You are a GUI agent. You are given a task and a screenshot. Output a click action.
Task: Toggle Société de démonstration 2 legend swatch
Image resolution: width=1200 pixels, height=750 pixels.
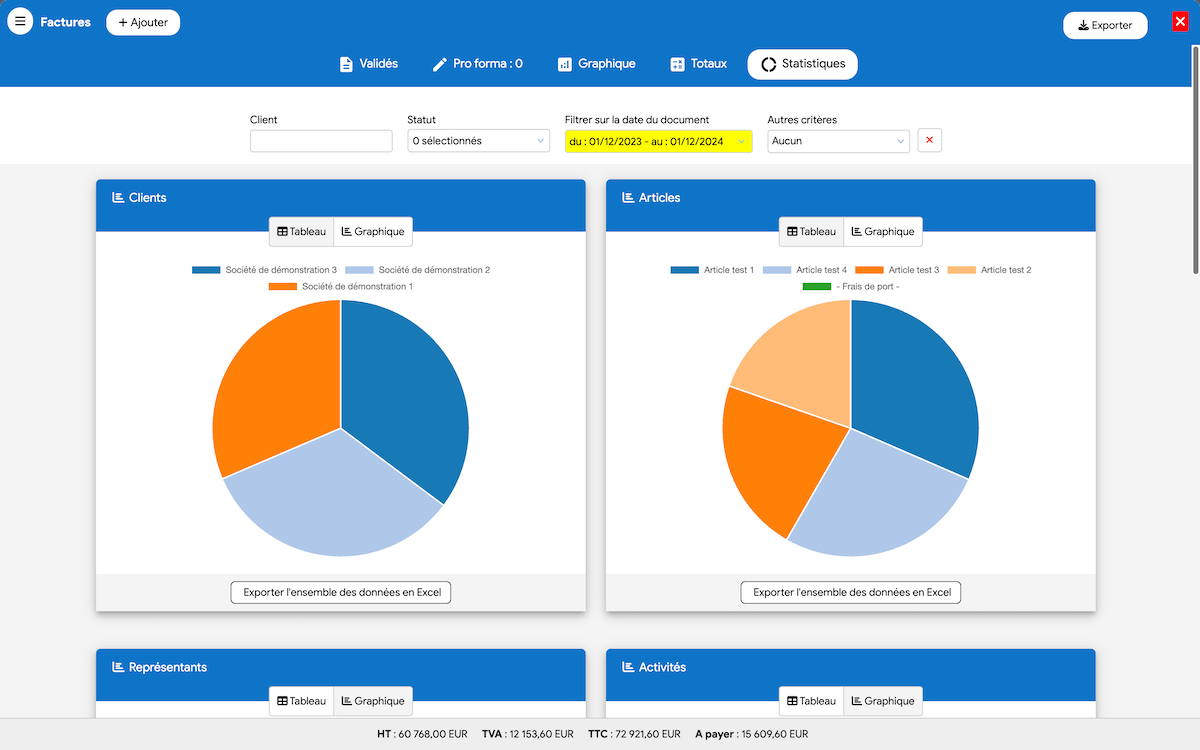(359, 270)
